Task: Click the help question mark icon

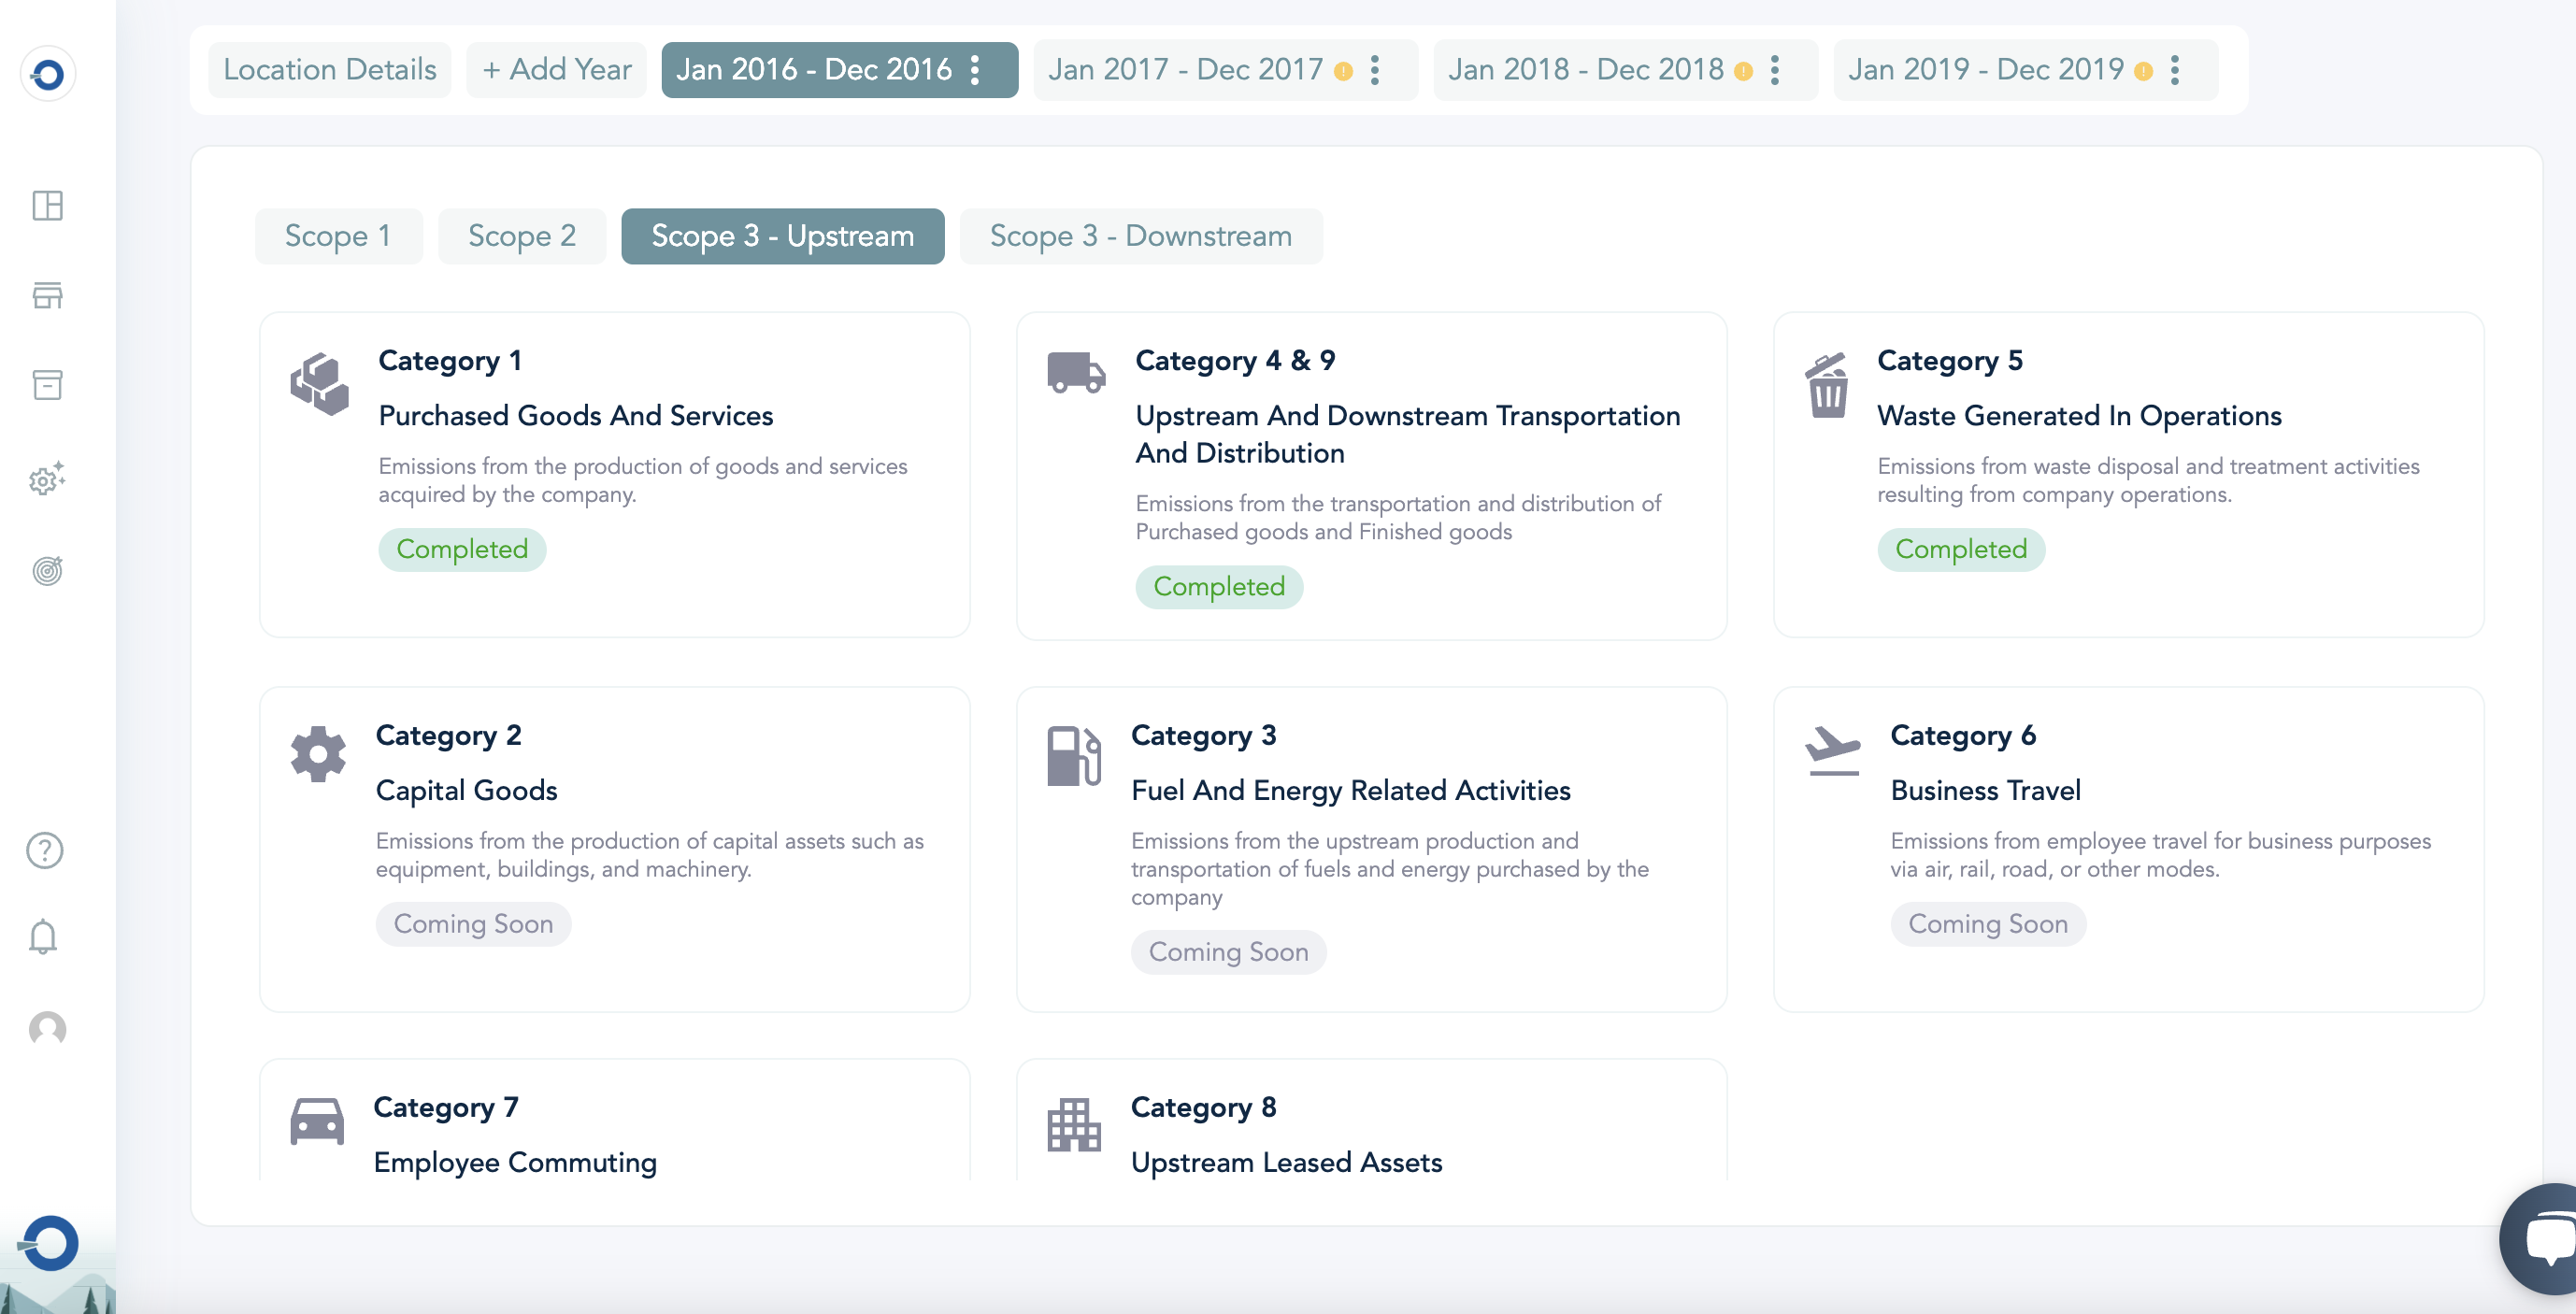Action: tap(45, 850)
